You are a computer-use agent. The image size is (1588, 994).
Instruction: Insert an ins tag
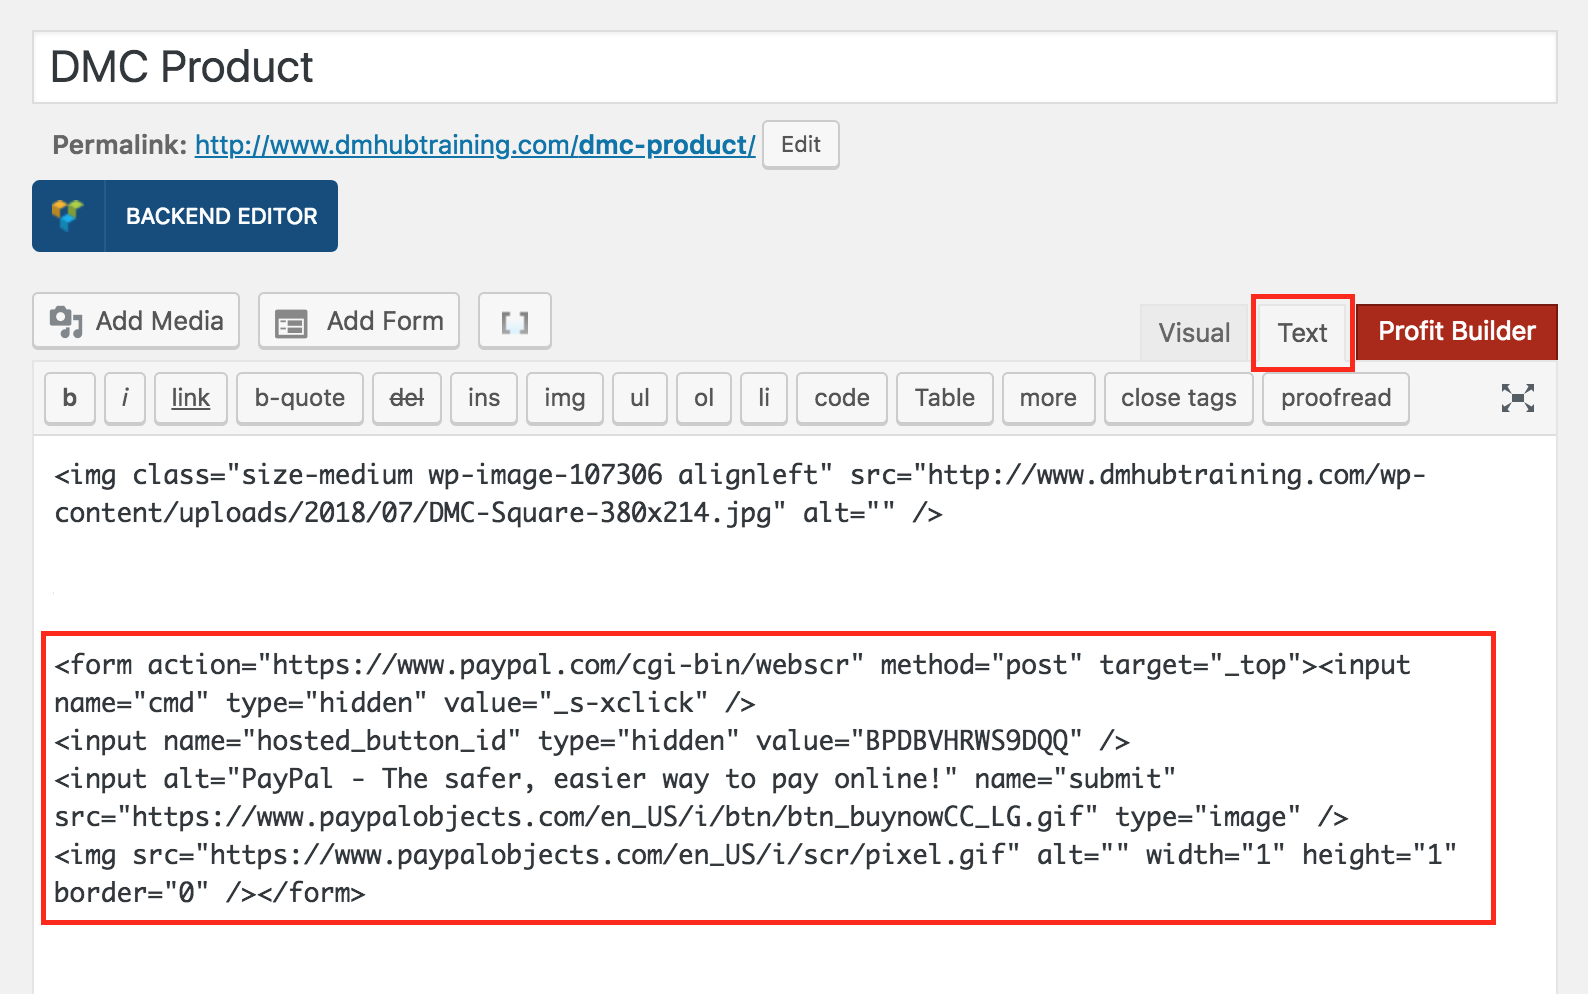tap(484, 398)
